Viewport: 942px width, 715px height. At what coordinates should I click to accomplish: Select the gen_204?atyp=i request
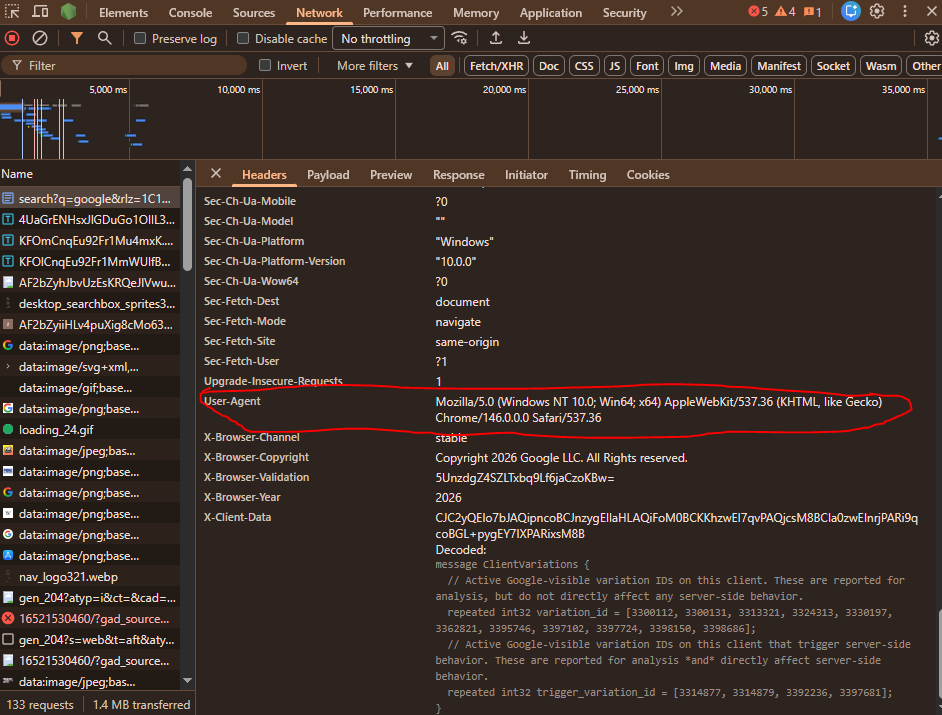click(90, 598)
